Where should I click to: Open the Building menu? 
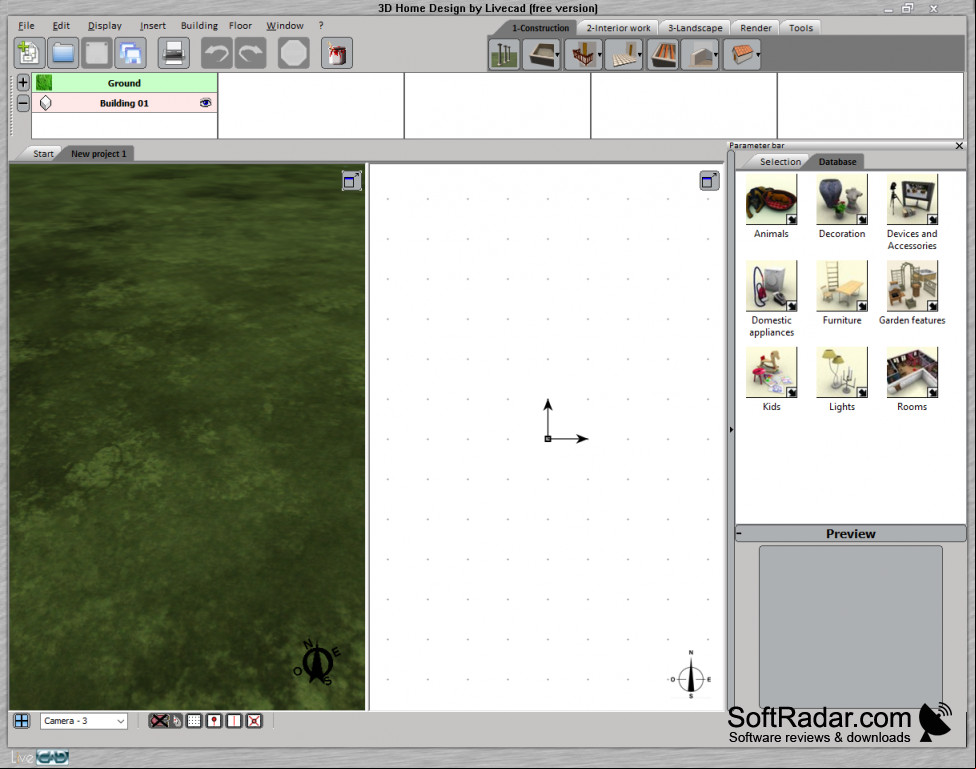pos(199,26)
